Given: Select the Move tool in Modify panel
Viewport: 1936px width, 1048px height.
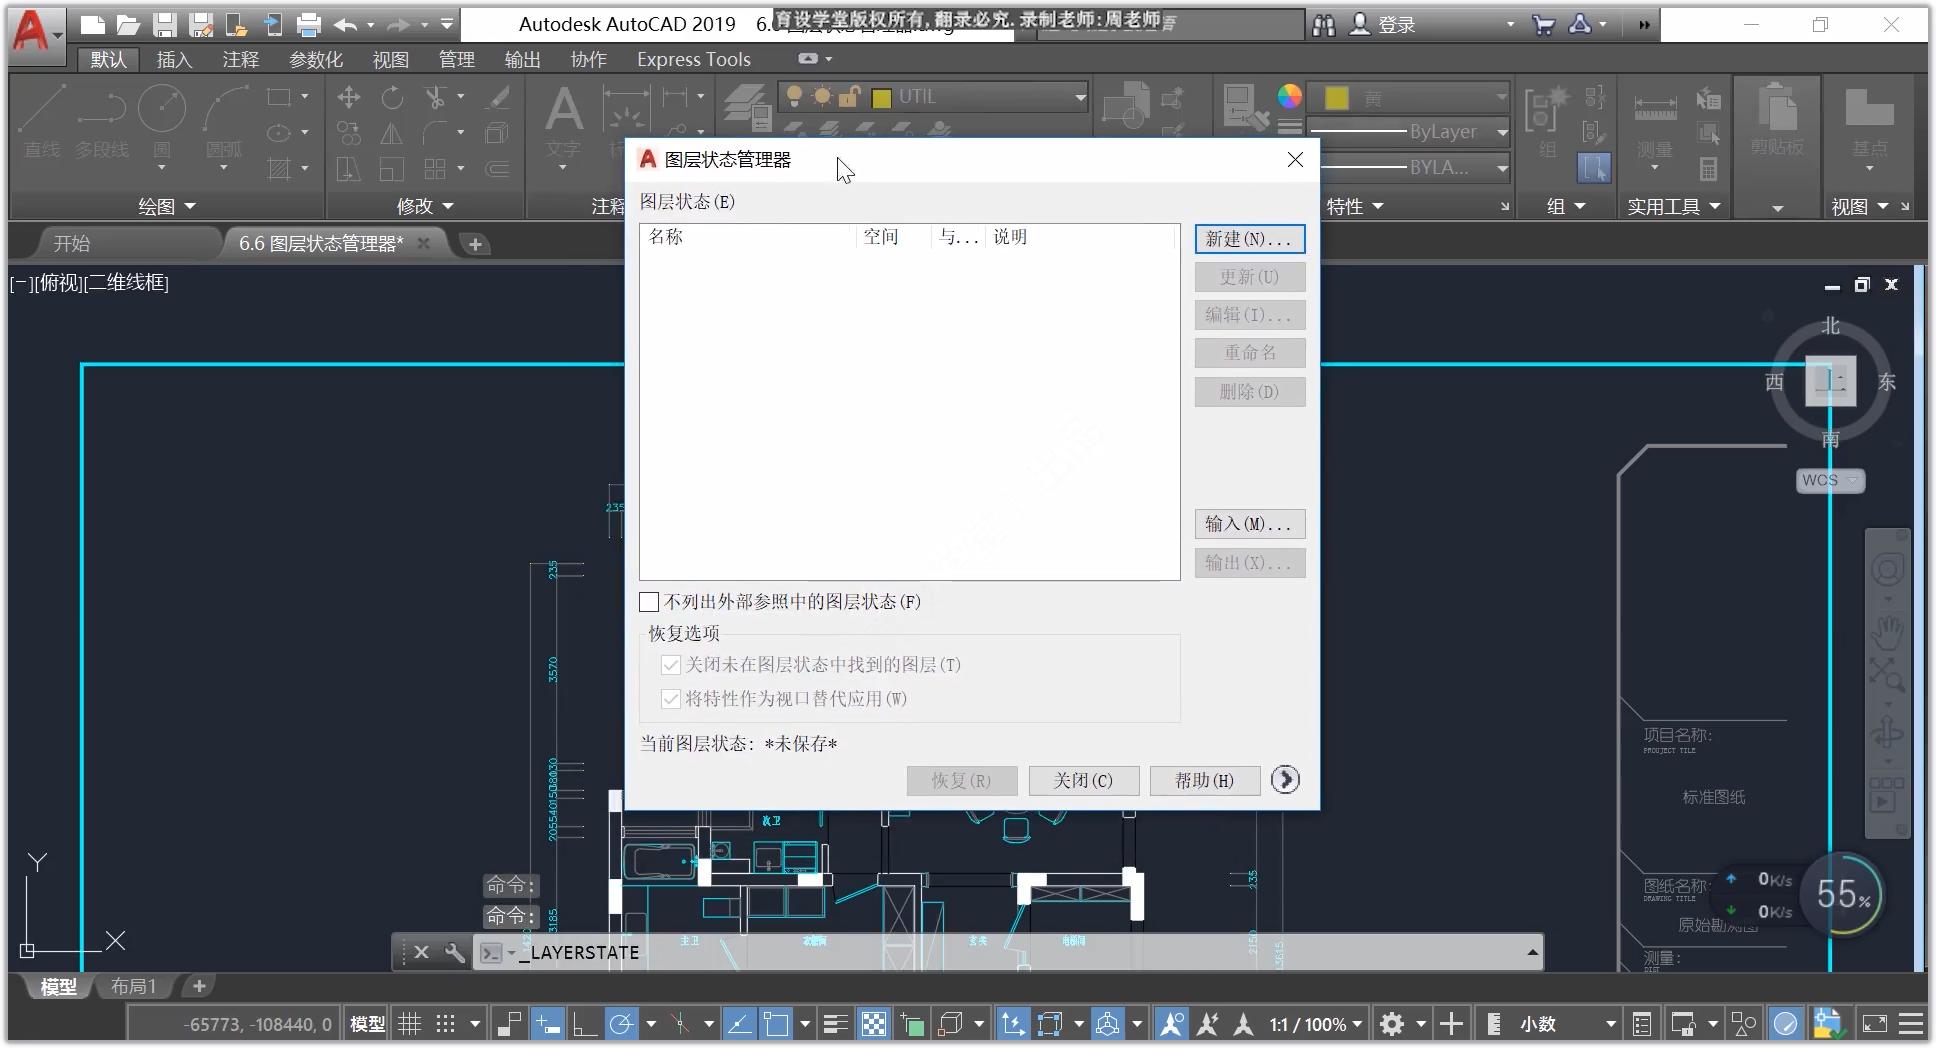Looking at the screenshot, I should pyautogui.click(x=349, y=97).
